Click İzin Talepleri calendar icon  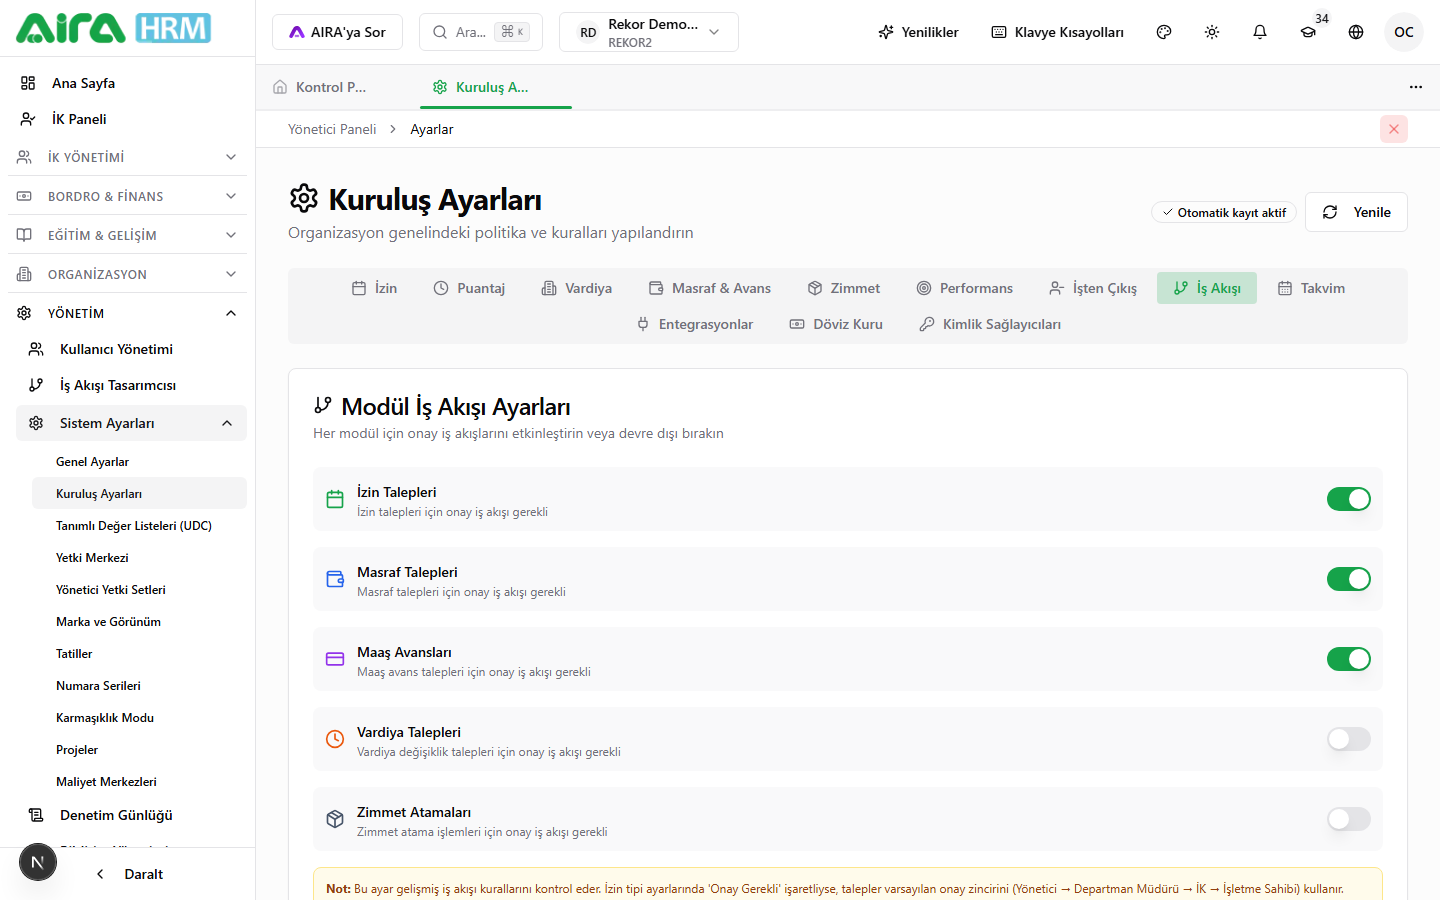(335, 499)
